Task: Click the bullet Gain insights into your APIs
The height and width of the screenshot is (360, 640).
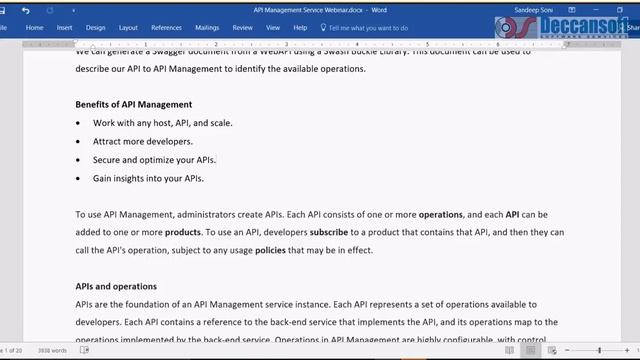Action: tap(148, 178)
